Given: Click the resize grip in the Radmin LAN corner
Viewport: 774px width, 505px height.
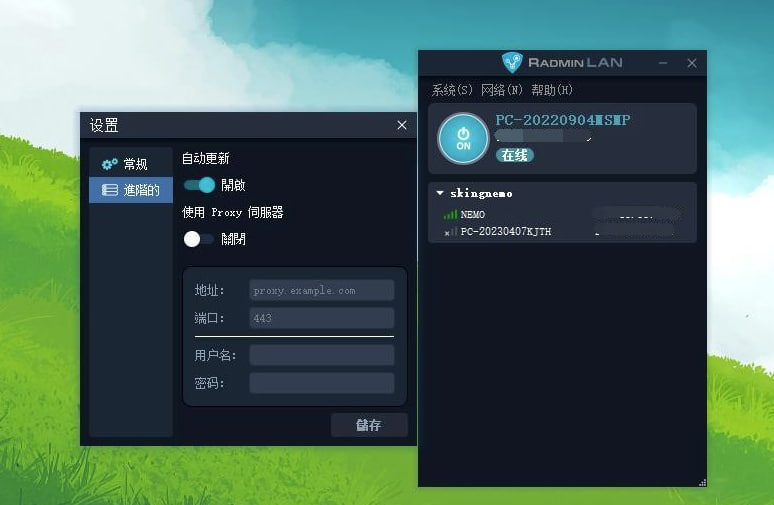Looking at the screenshot, I should point(702,482).
